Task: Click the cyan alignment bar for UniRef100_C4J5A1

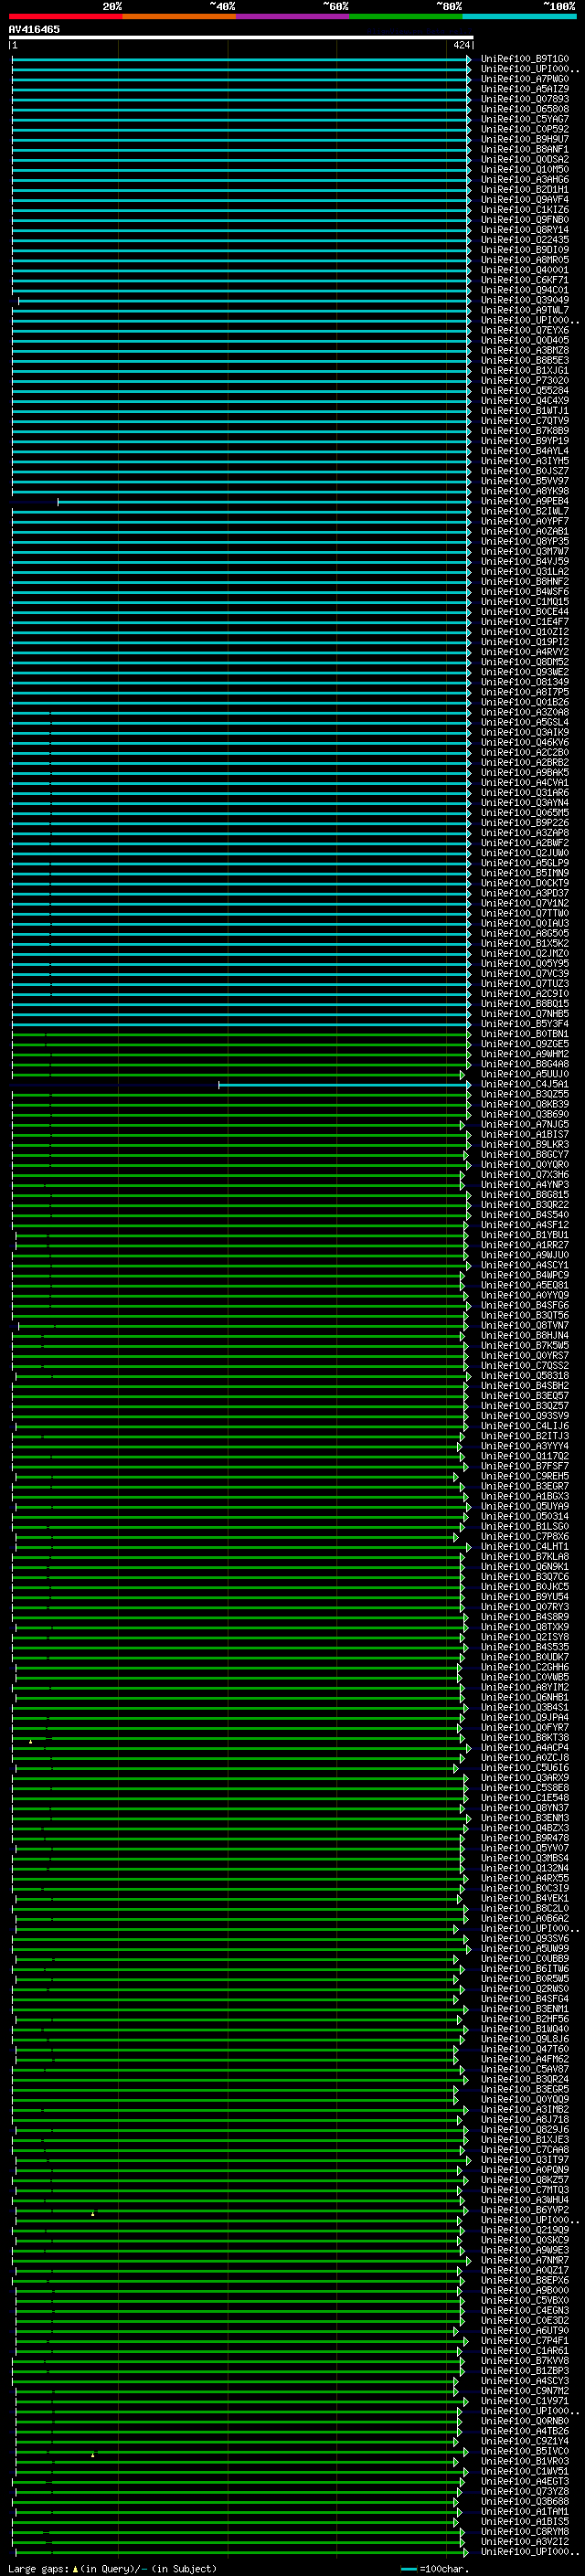Action: [344, 1085]
